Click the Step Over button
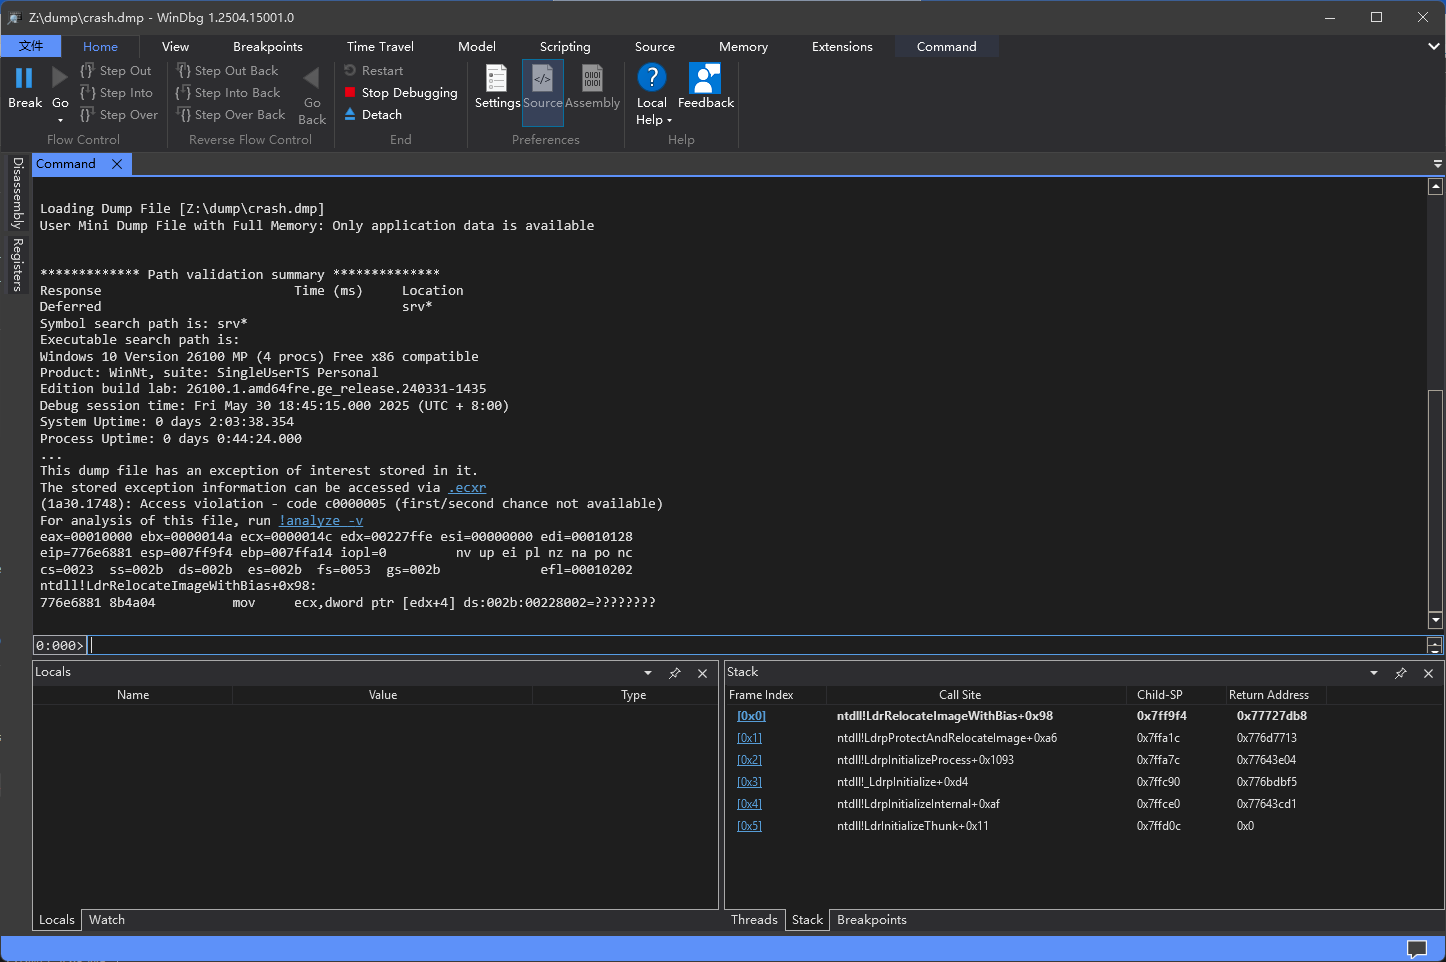The height and width of the screenshot is (962, 1446). [119, 115]
